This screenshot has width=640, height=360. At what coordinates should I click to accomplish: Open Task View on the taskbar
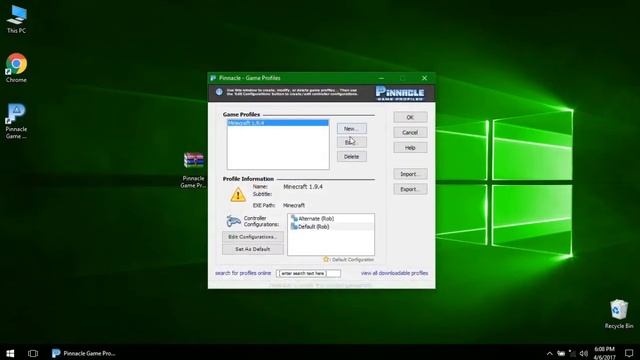pos(33,353)
